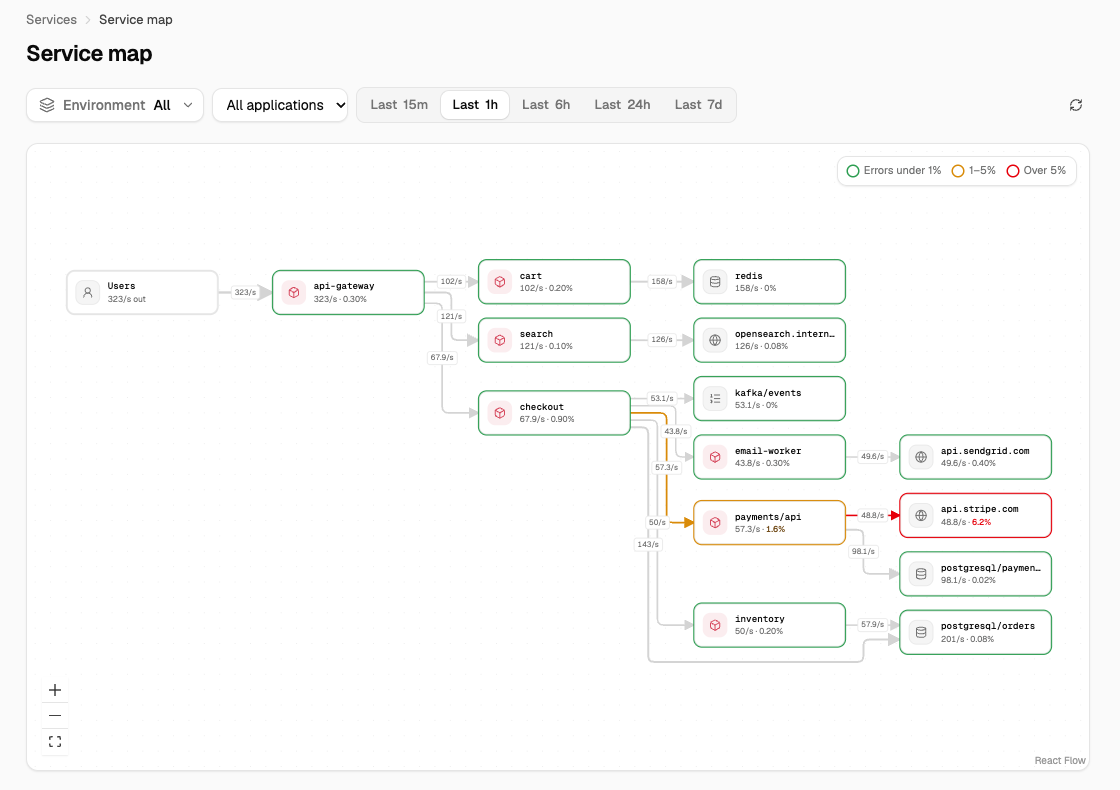
Task: Click the 158/s edge label to redis
Action: pos(661,281)
